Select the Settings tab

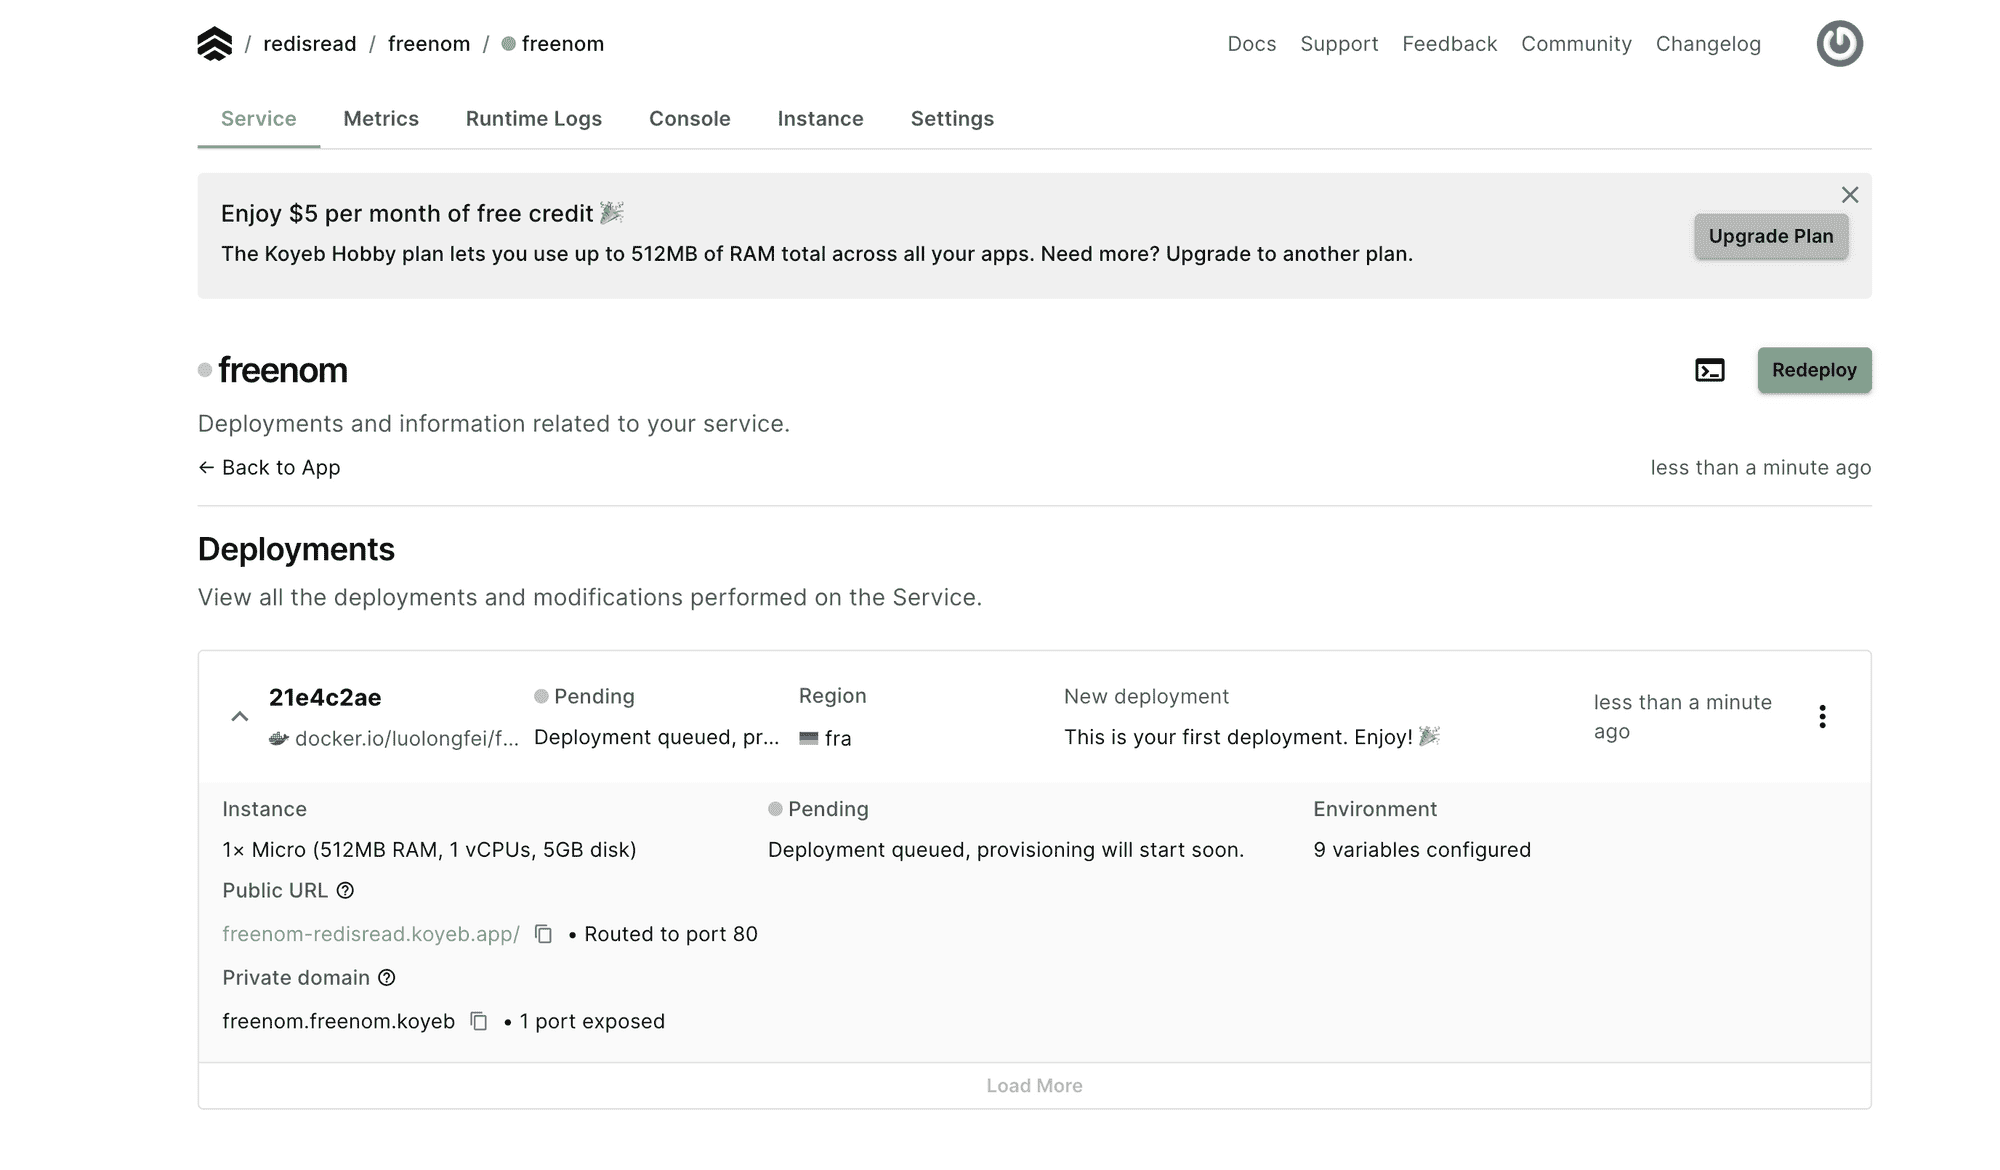[951, 119]
